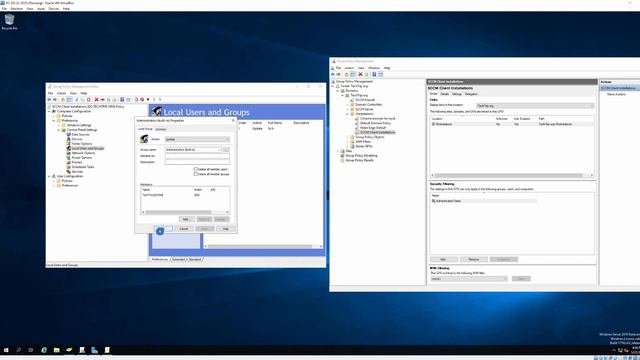Viewport: 640px width, 360px height.
Task: Click red stop circle icon in Editor toolbar
Action: click(x=142, y=99)
